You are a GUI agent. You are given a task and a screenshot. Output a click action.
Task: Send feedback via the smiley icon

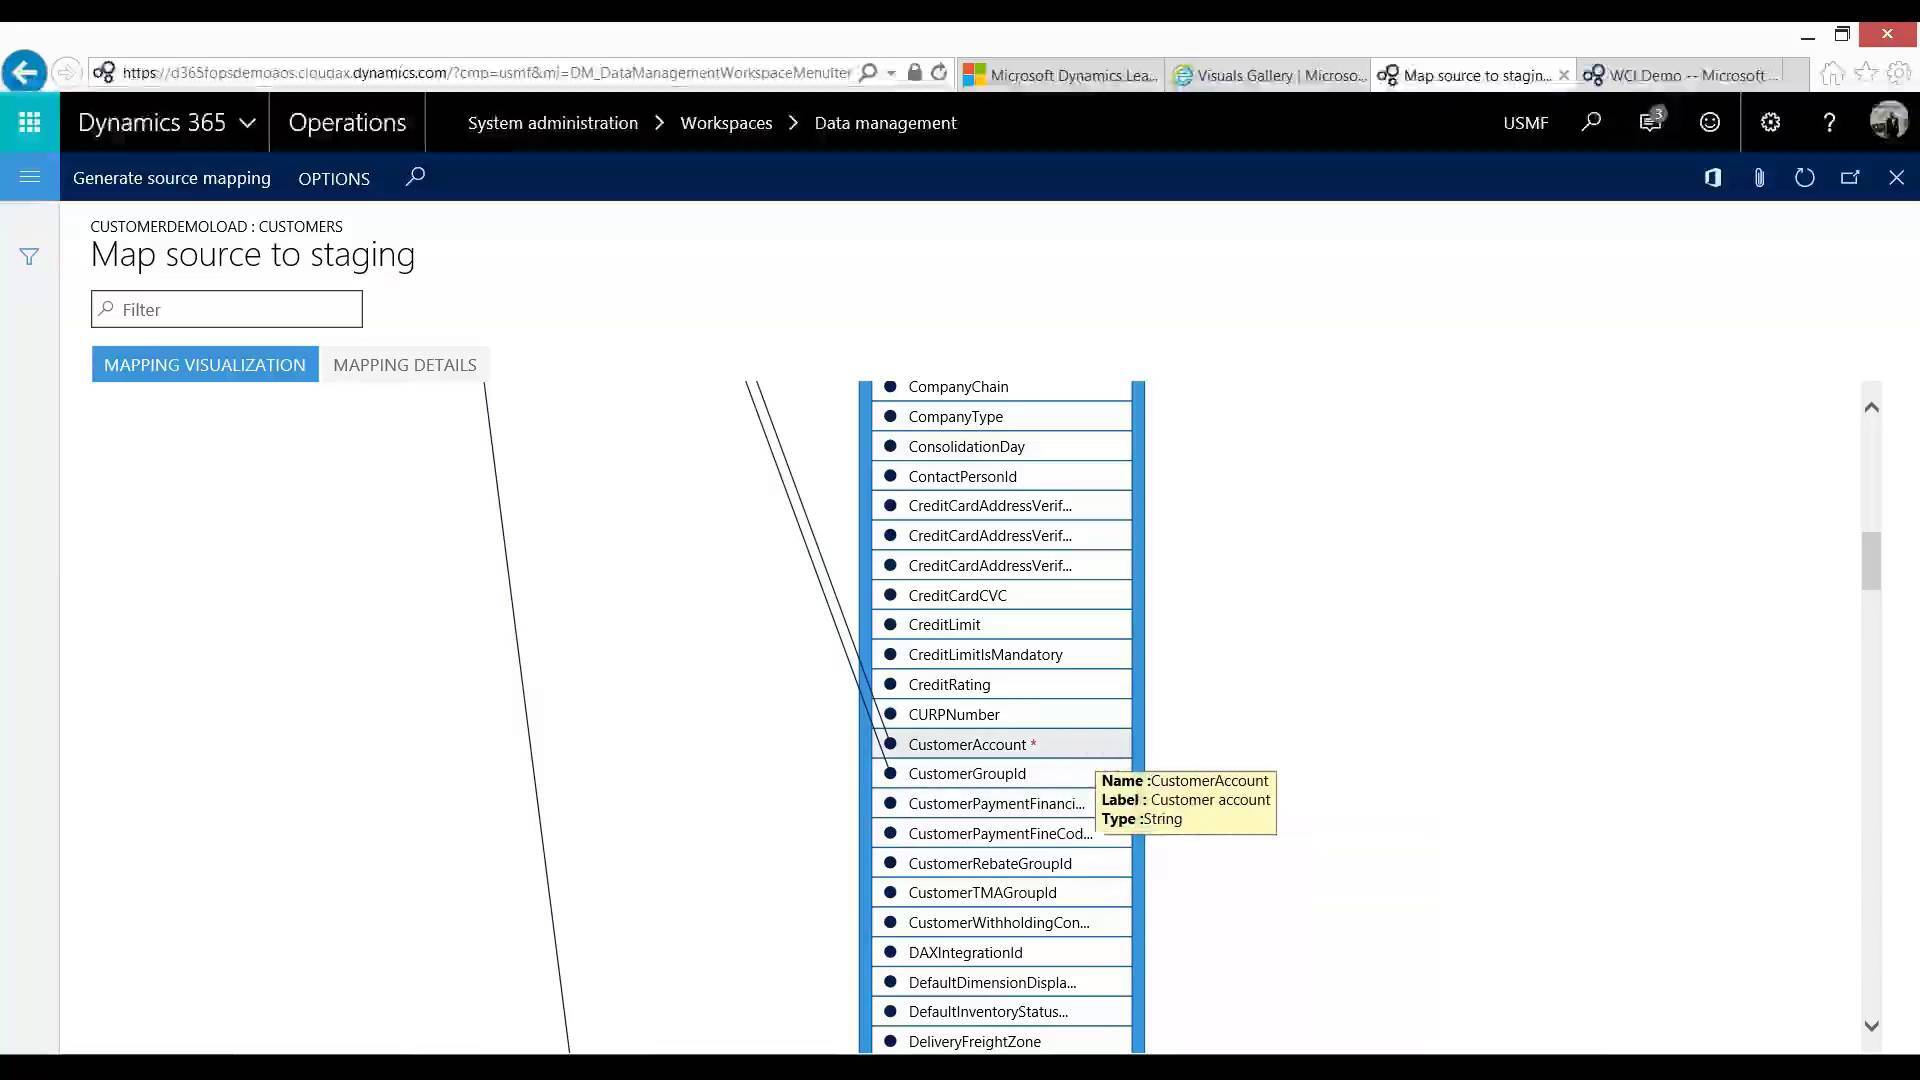[1709, 122]
